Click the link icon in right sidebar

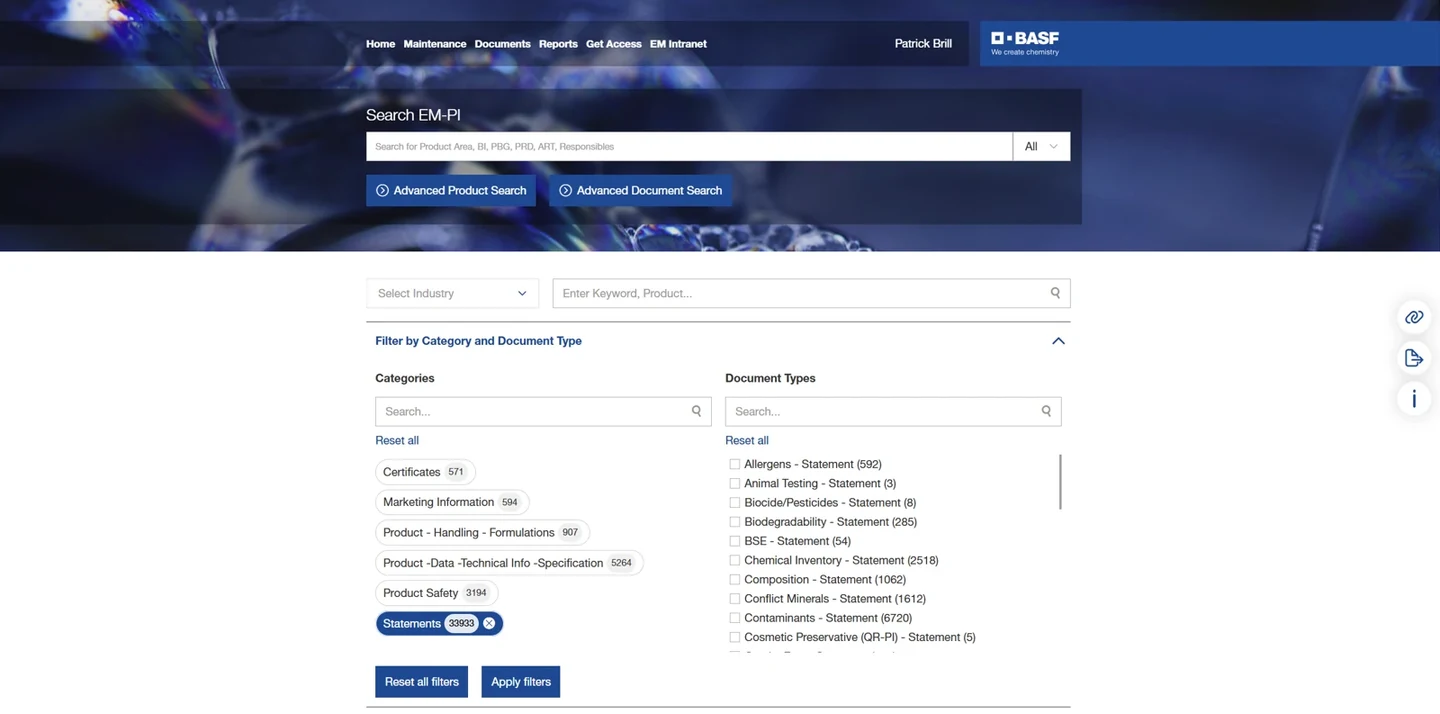[x=1414, y=317]
